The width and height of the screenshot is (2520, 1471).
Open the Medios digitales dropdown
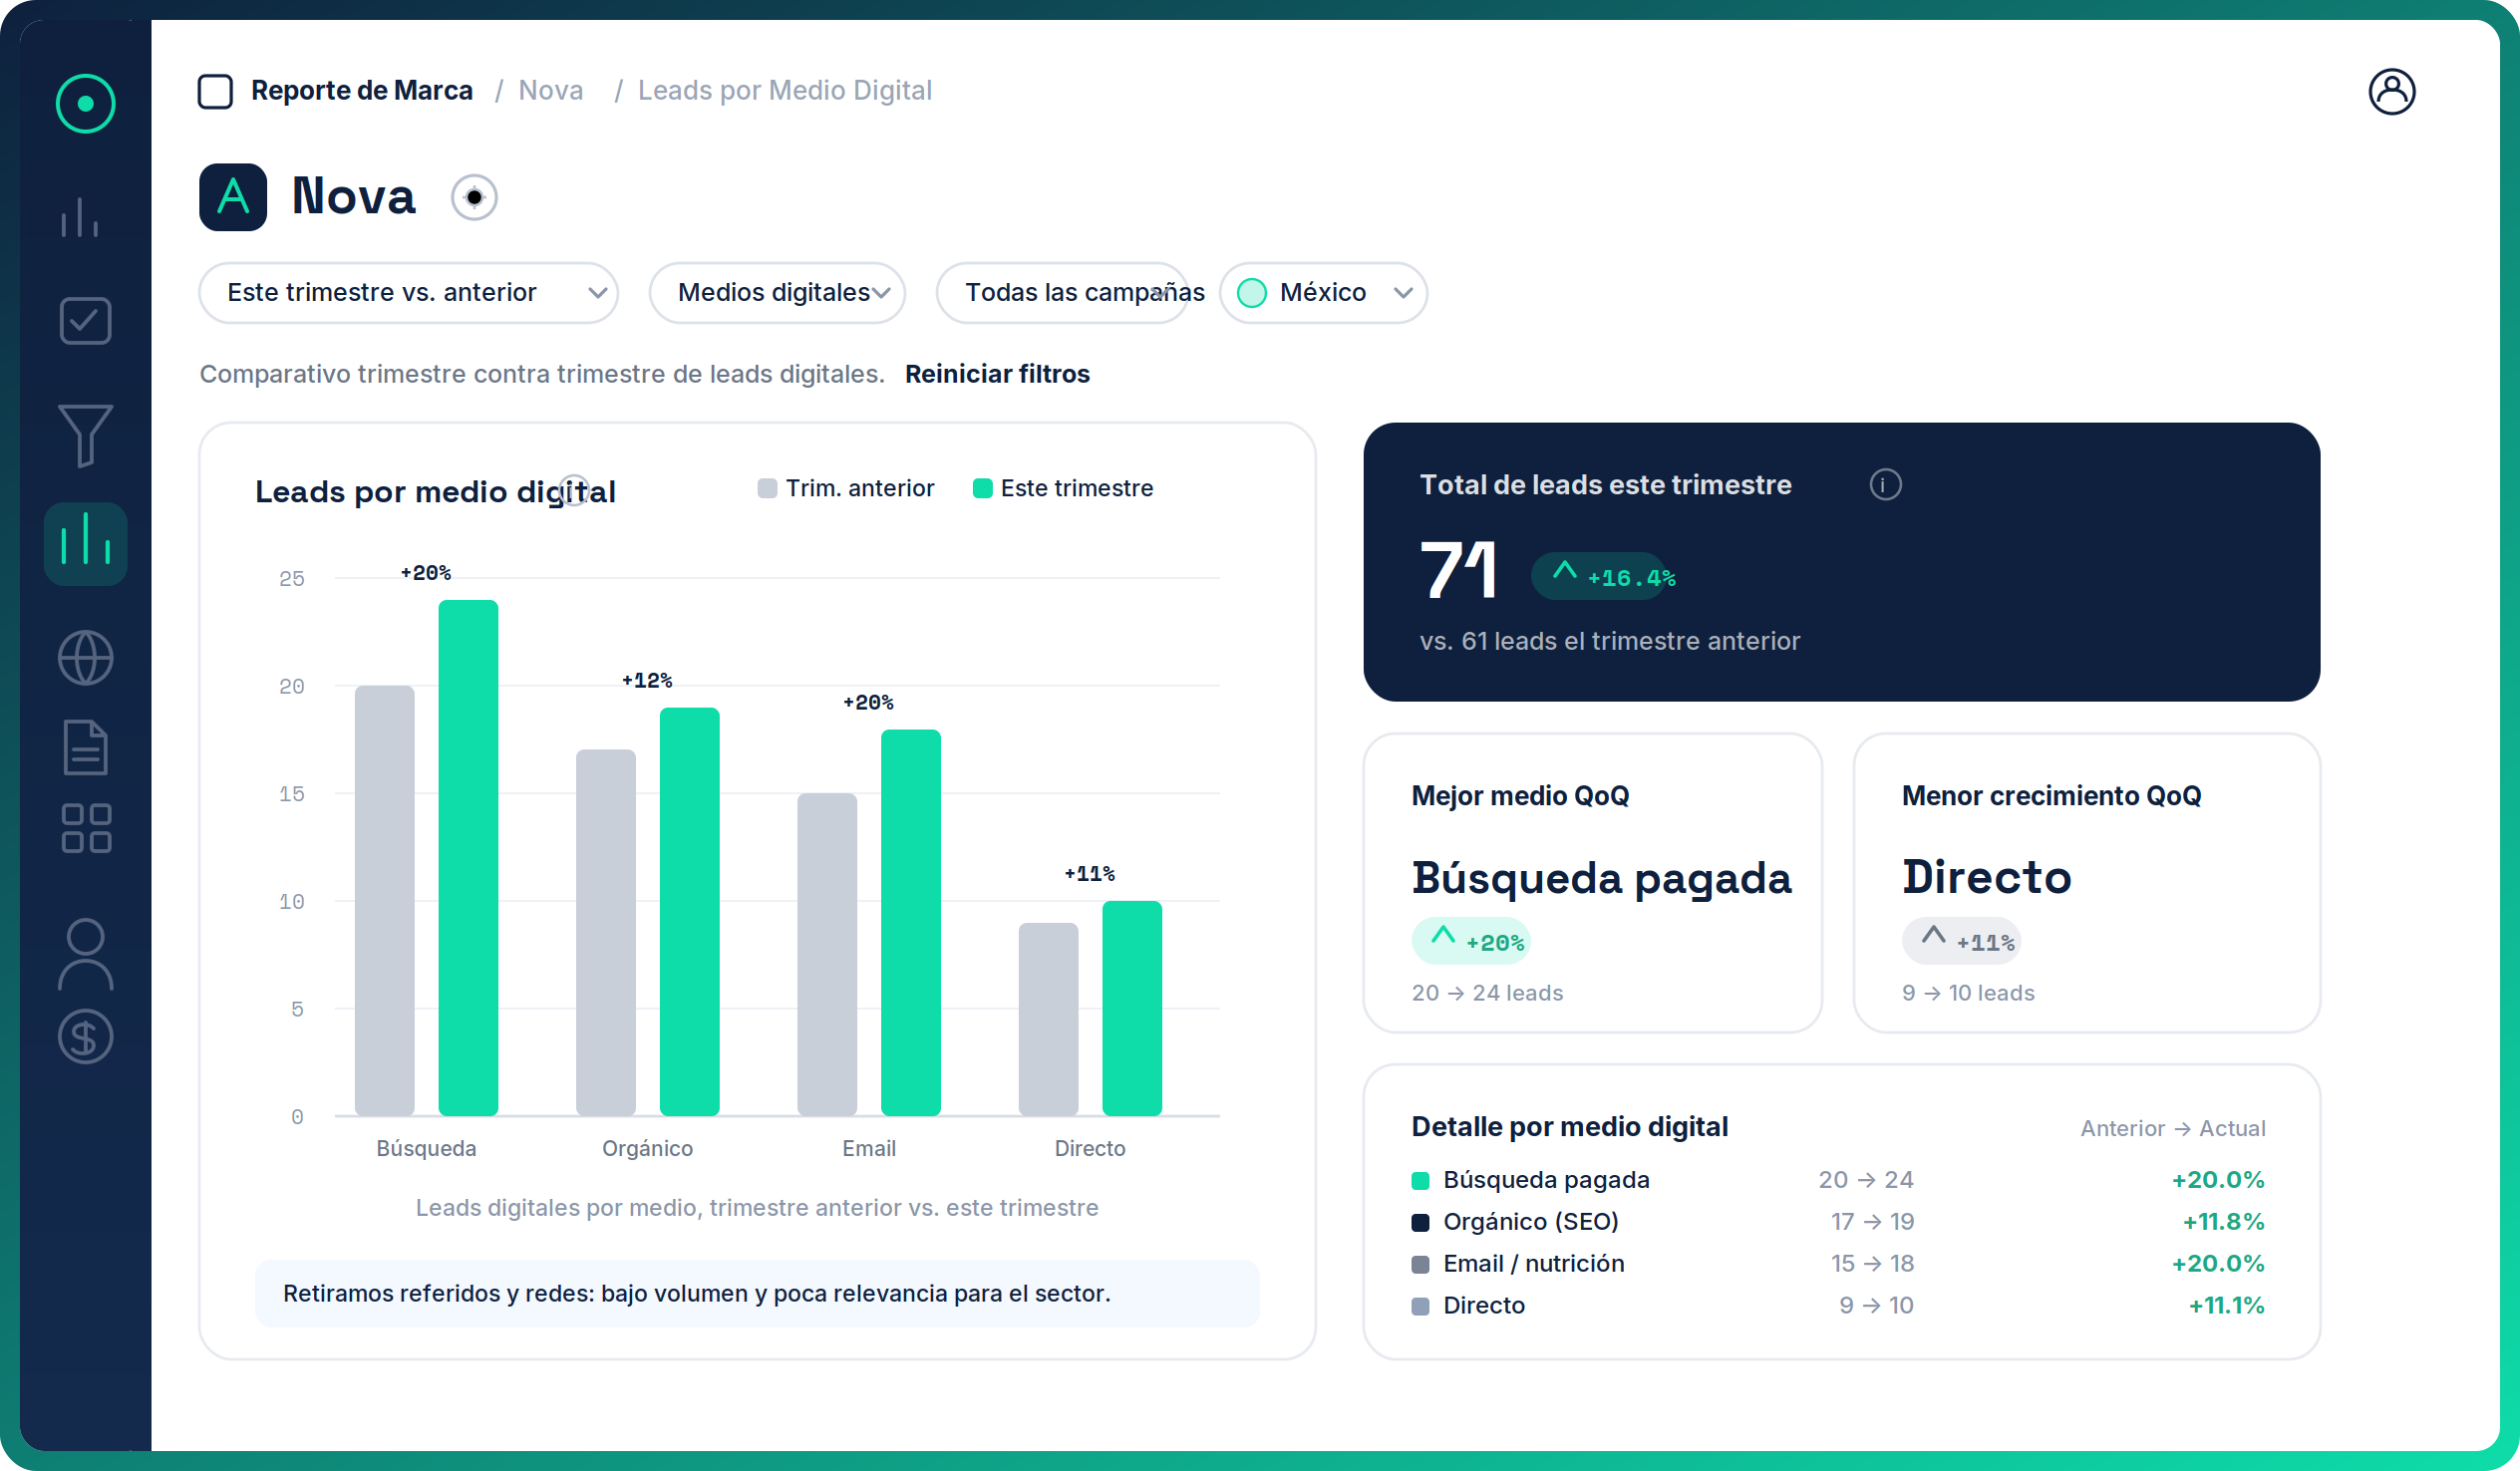click(777, 293)
